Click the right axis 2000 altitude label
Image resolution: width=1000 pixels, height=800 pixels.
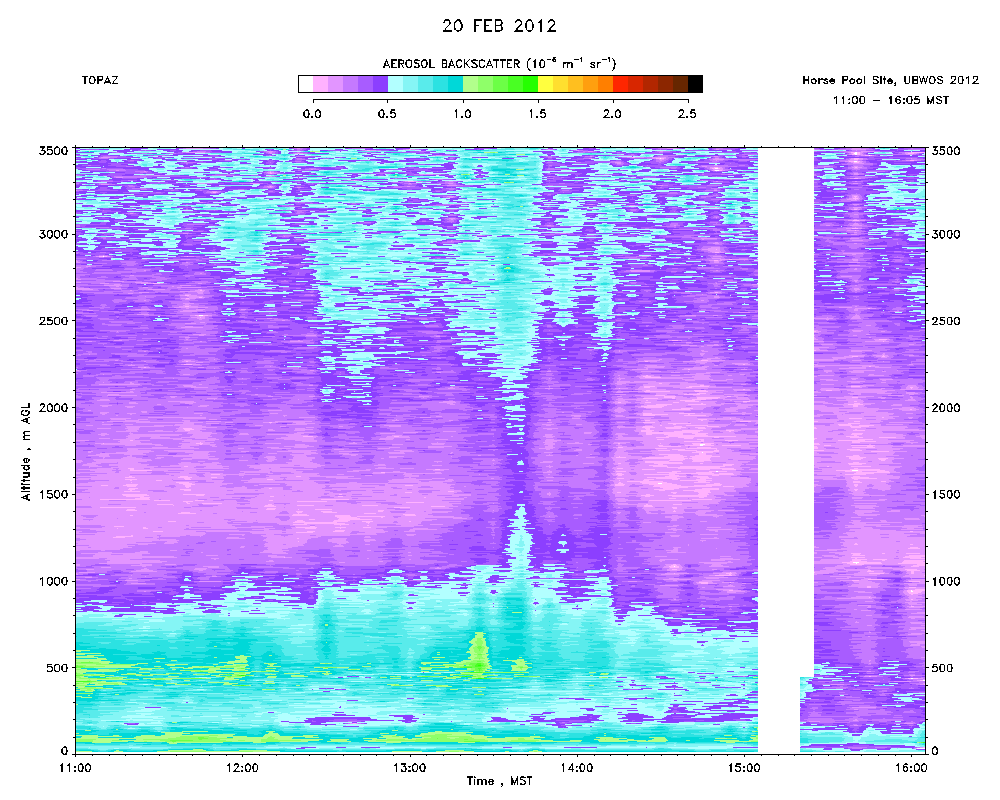[x=946, y=408]
